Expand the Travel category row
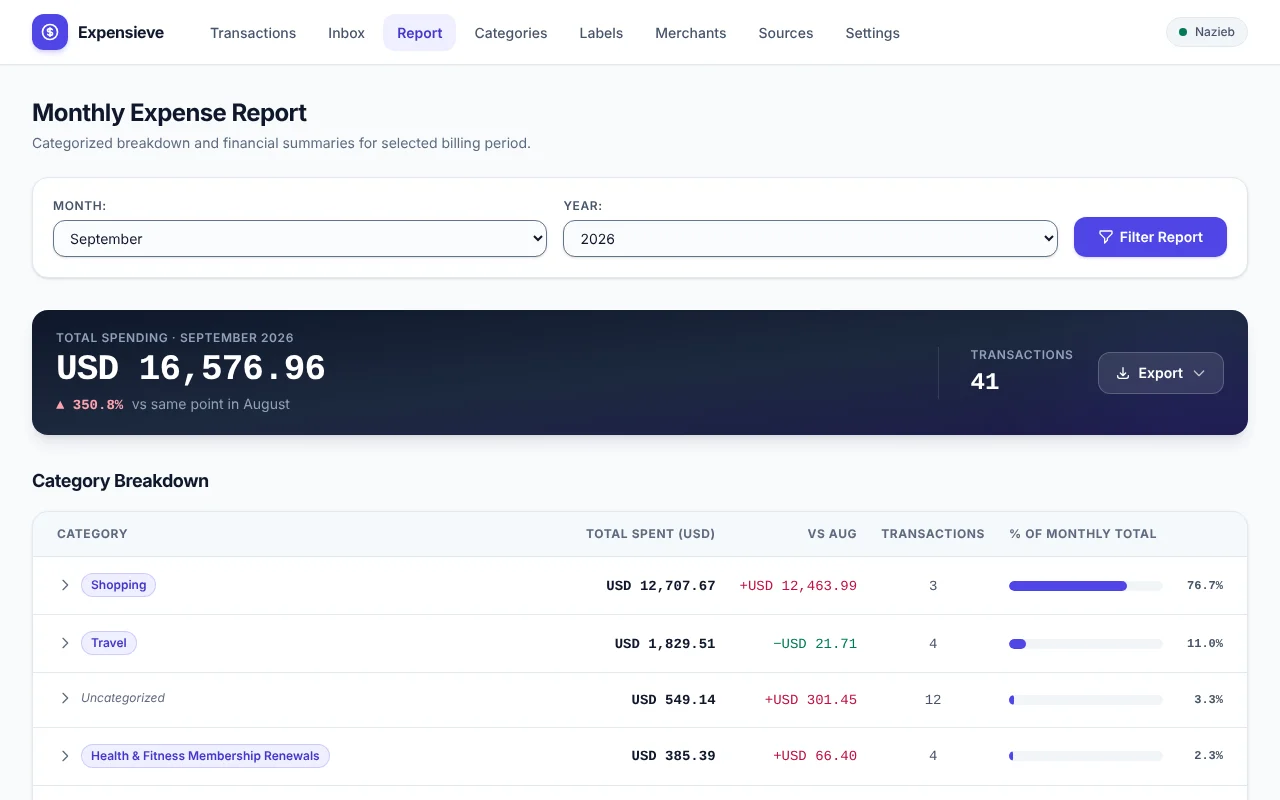 [65, 643]
